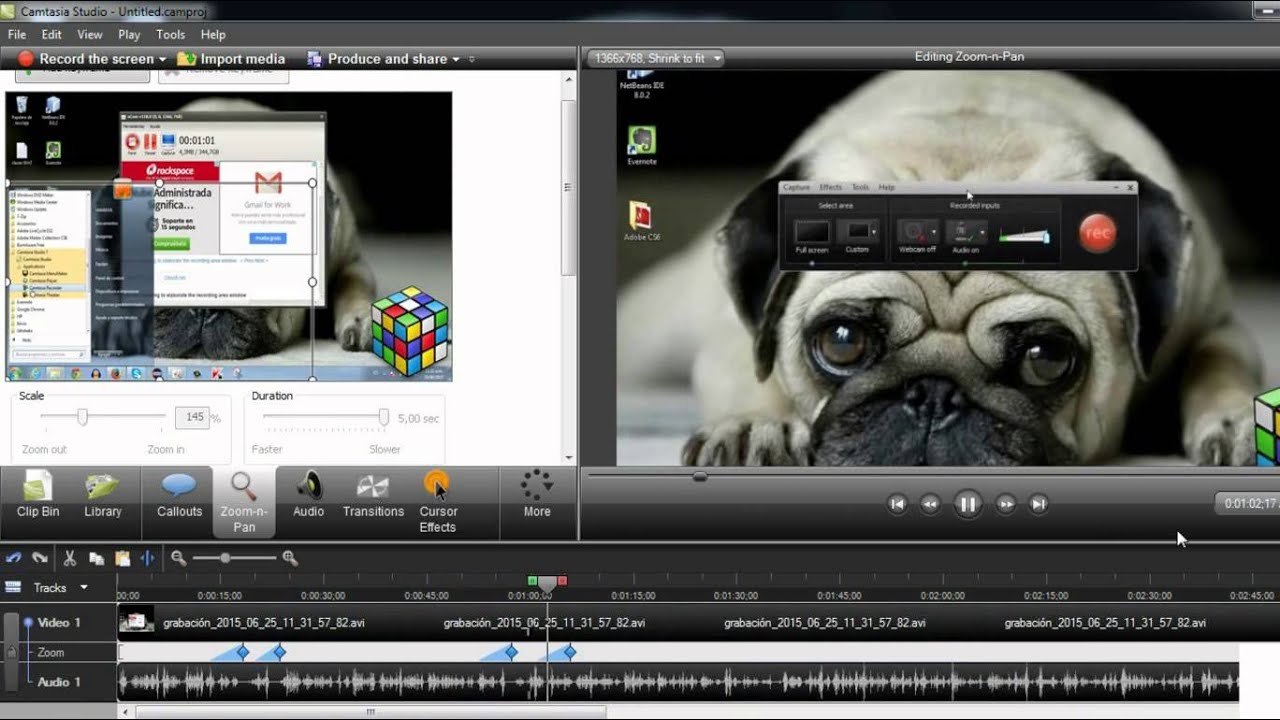Click the panel scrollbar down arrow
Screen dimensions: 1280x720
point(569,458)
